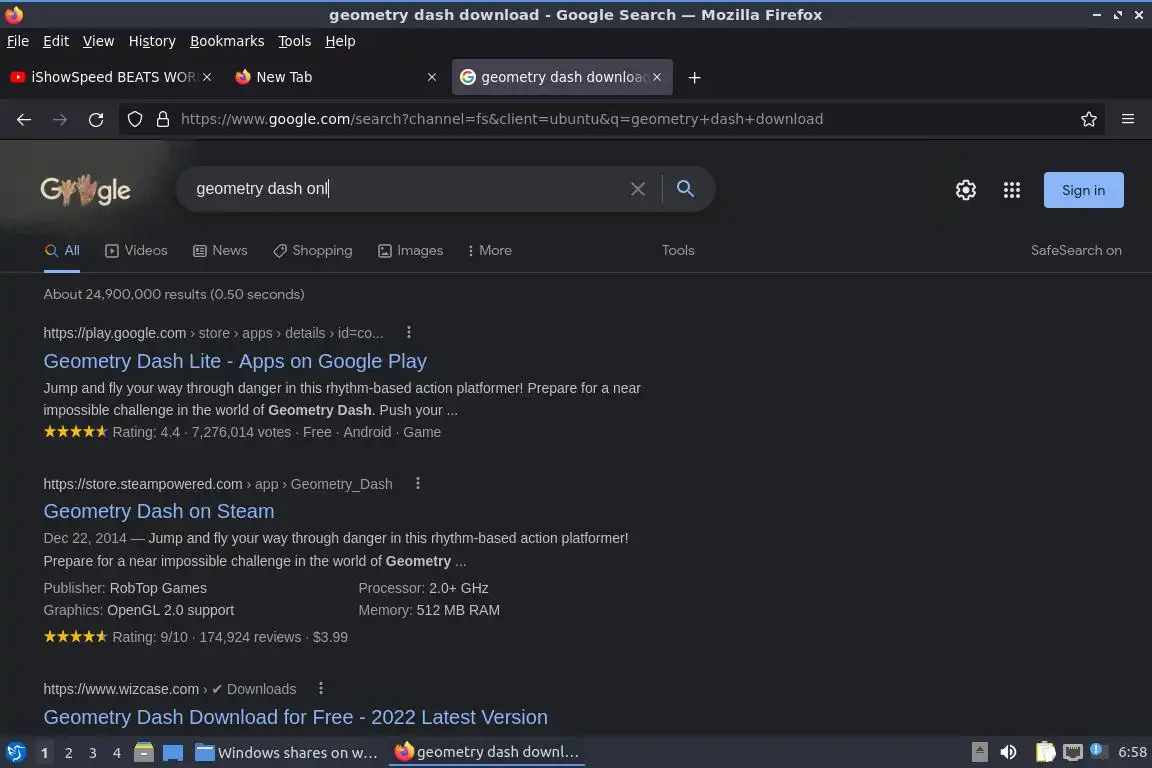The image size is (1152, 768).
Task: Close the New Tab tab
Action: coord(432,77)
